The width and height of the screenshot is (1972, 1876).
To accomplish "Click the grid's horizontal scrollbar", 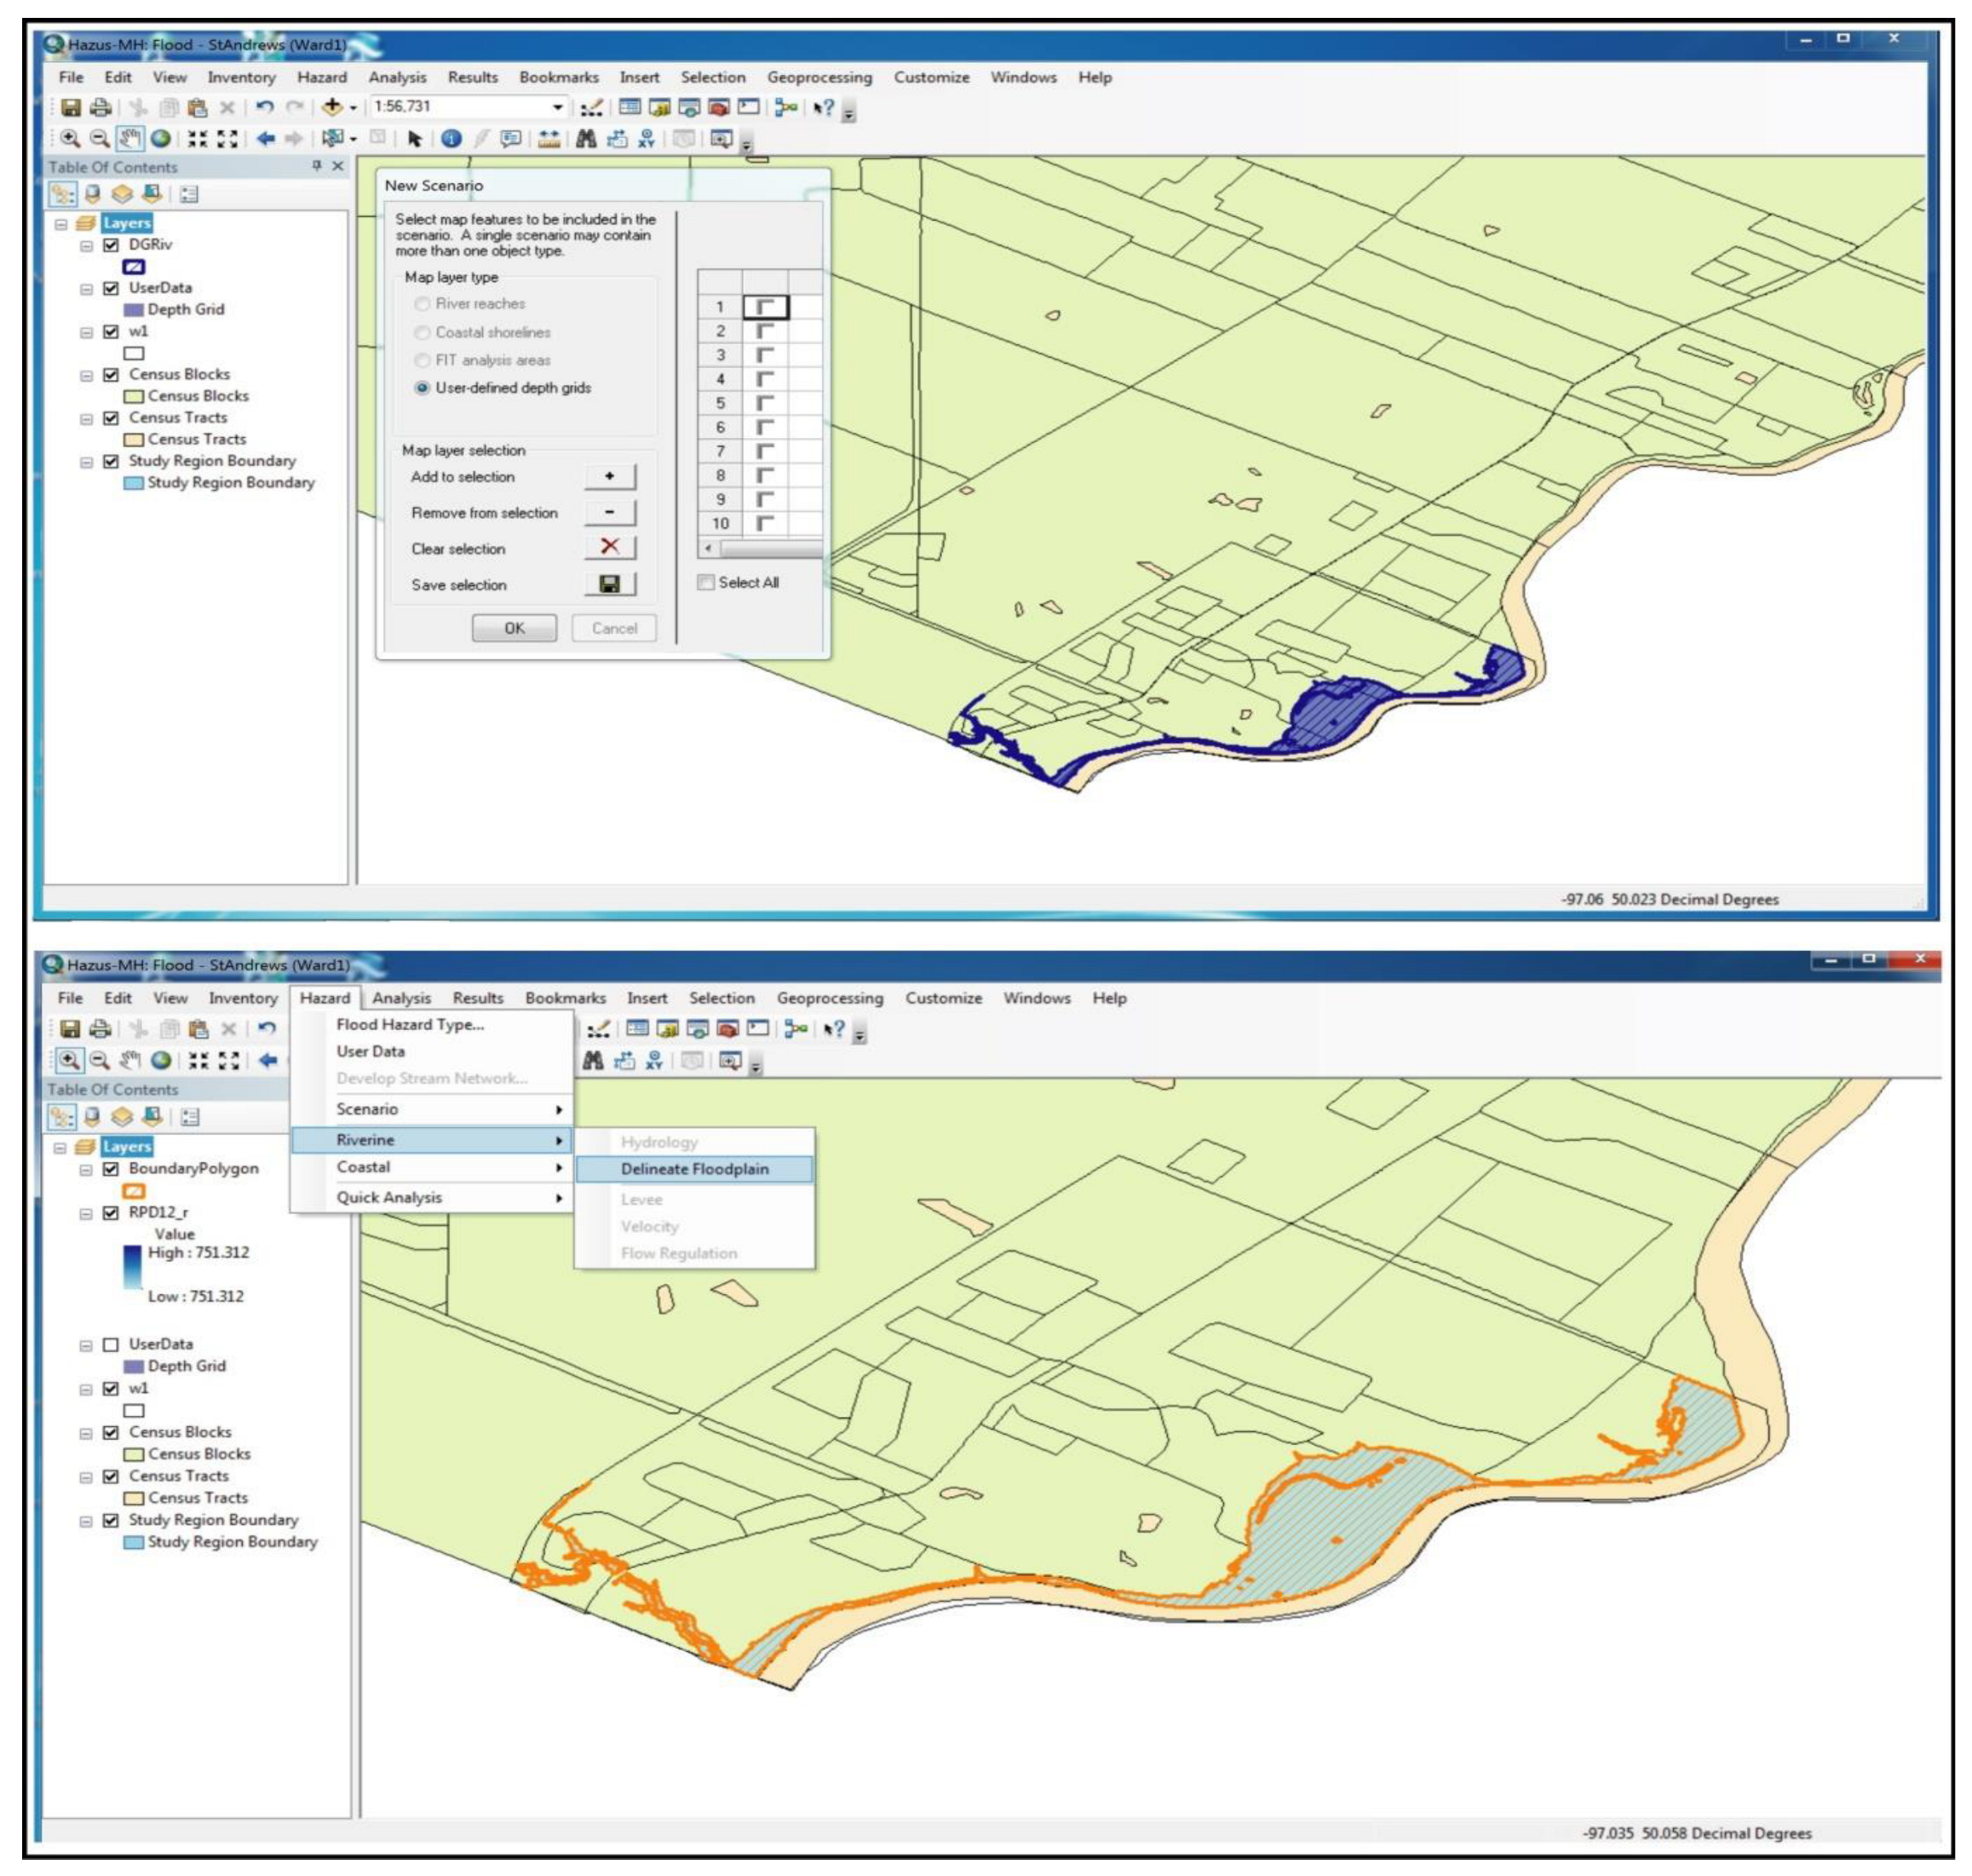I will click(768, 548).
